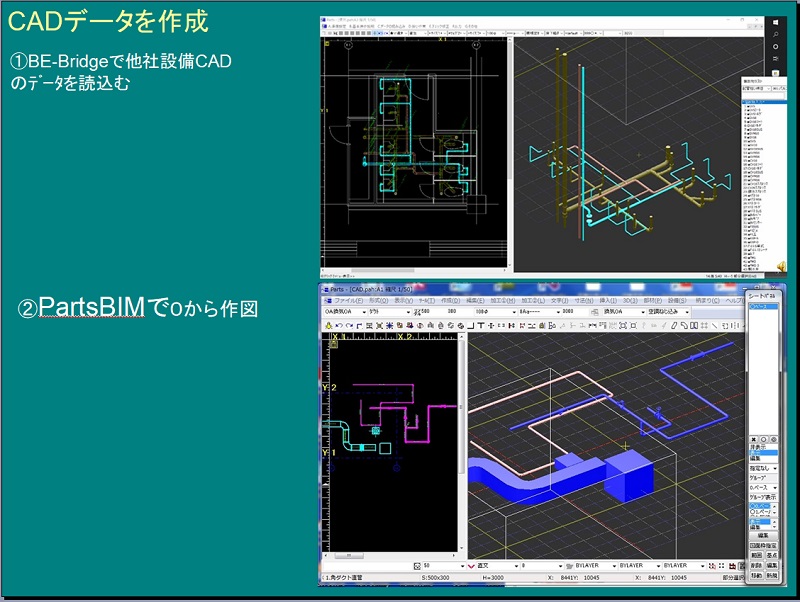
Task: Select the diagonal line tool icon
Action: (x=715, y=325)
